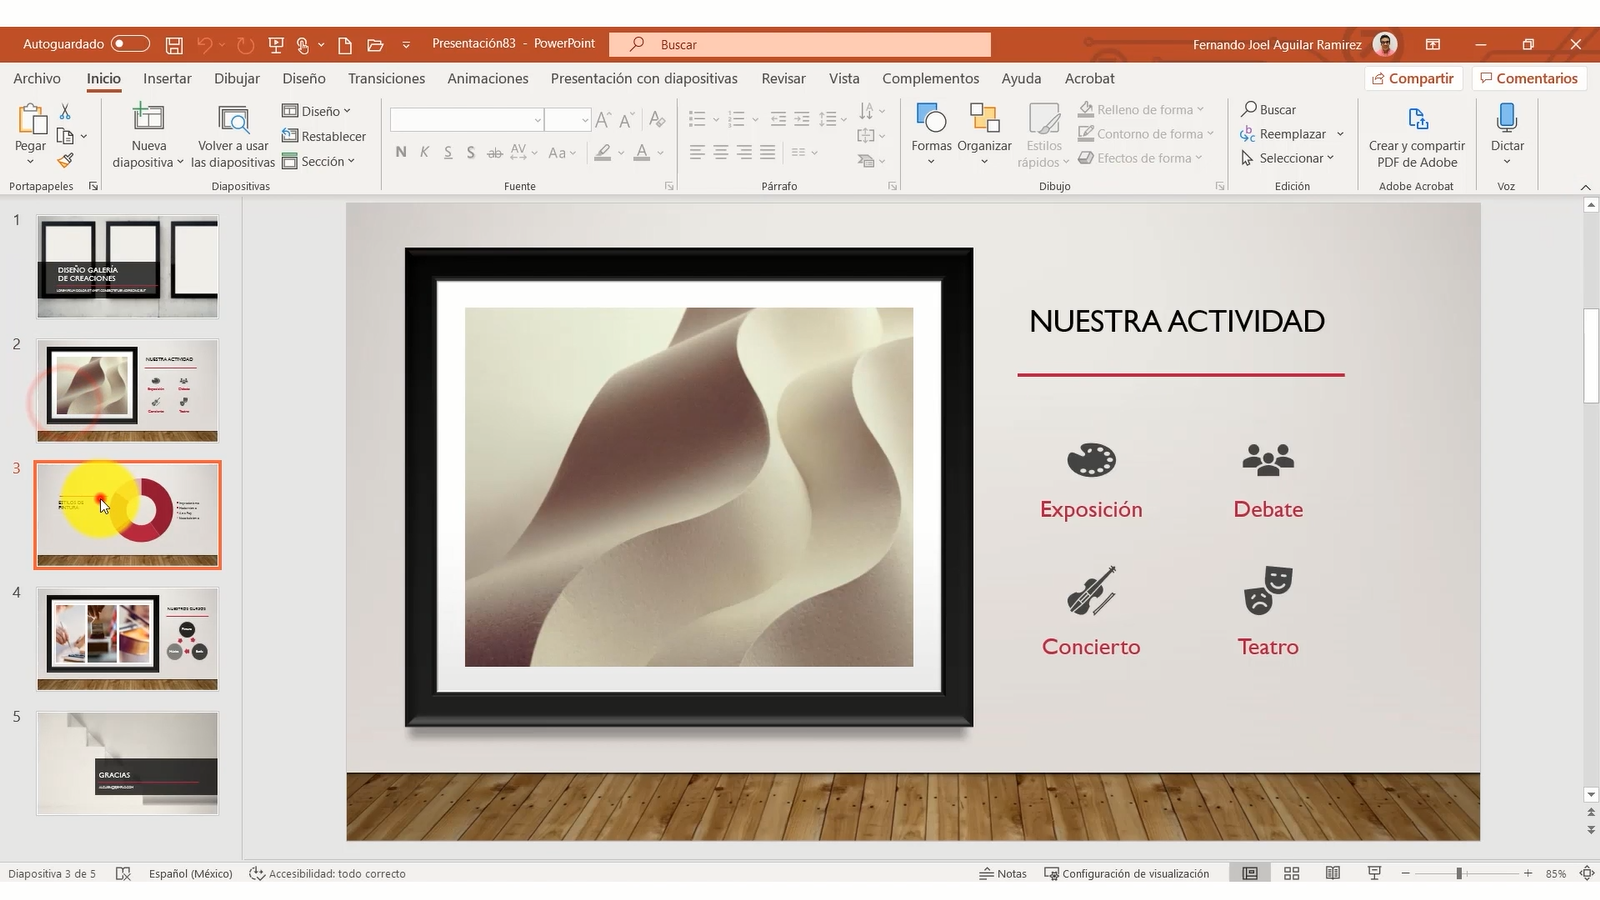Apply text shadow with S icon

tap(470, 152)
